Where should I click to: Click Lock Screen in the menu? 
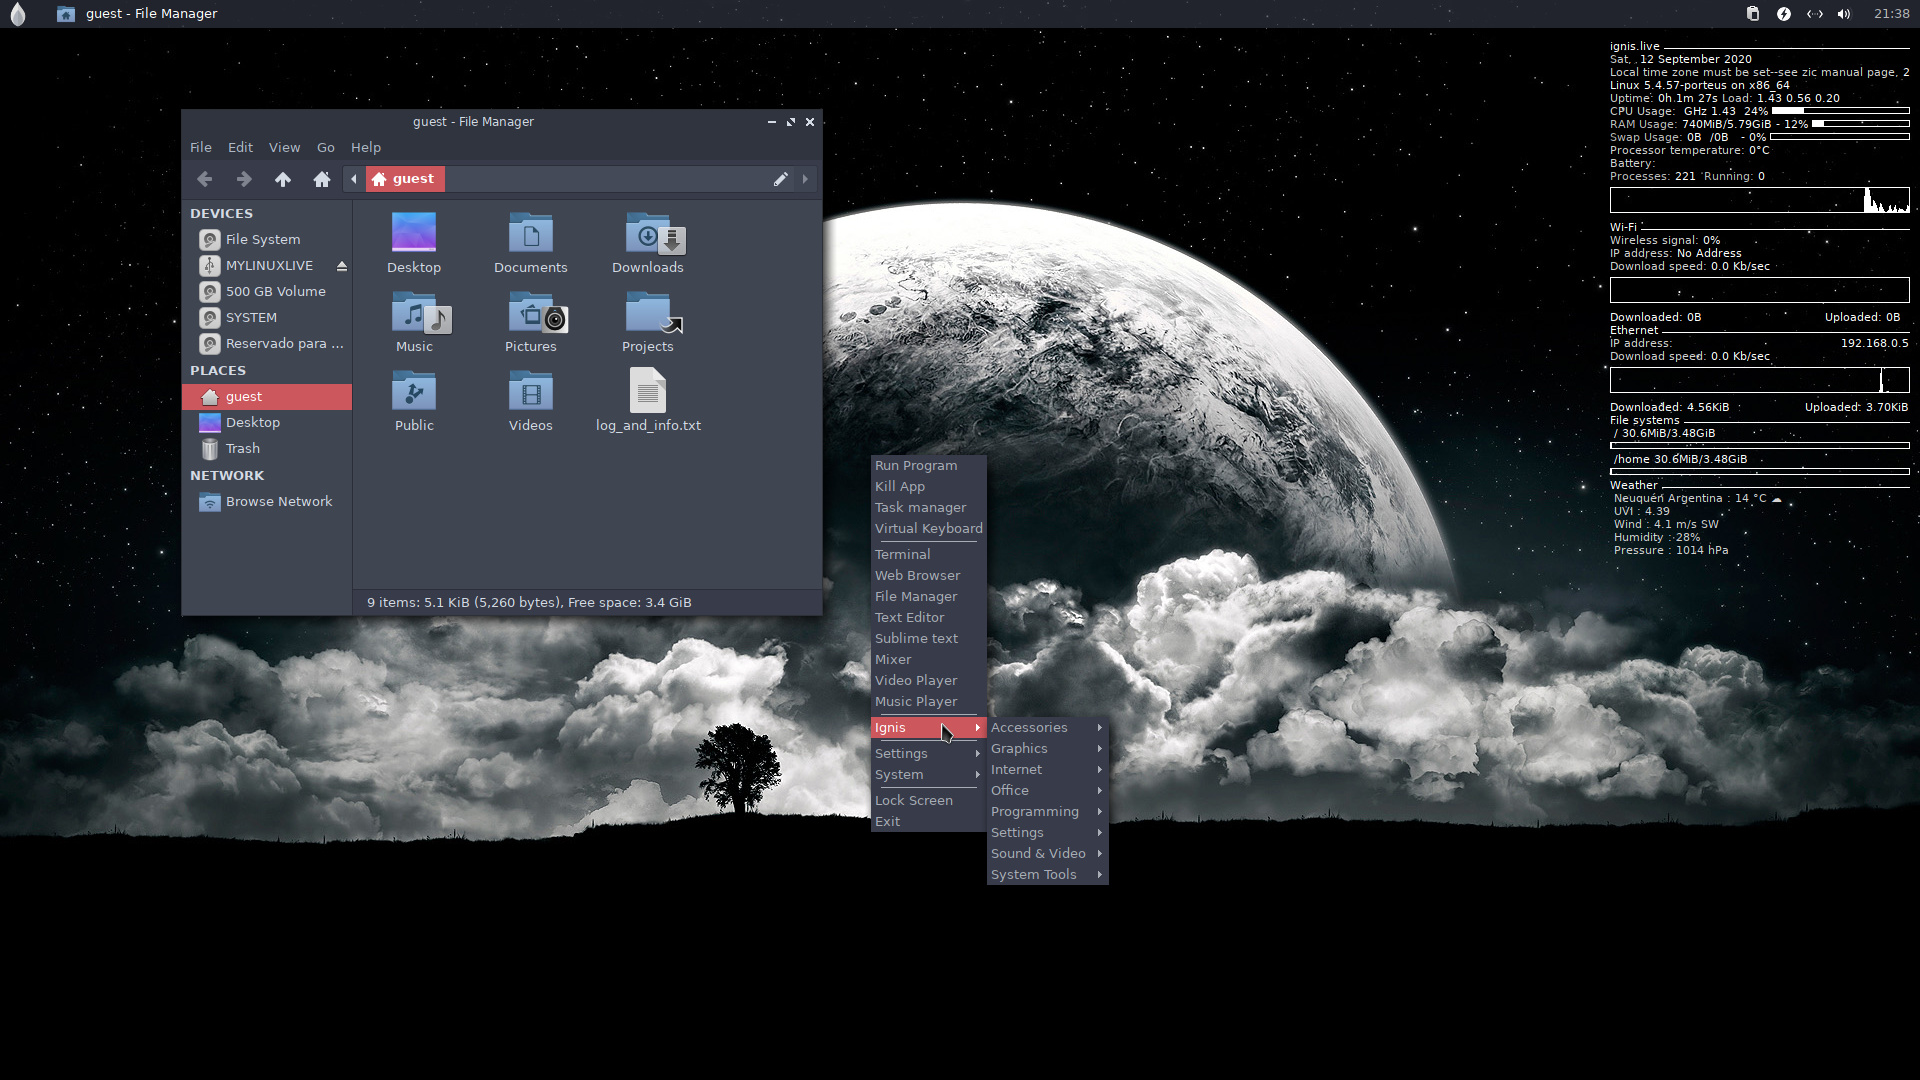[x=913, y=800]
